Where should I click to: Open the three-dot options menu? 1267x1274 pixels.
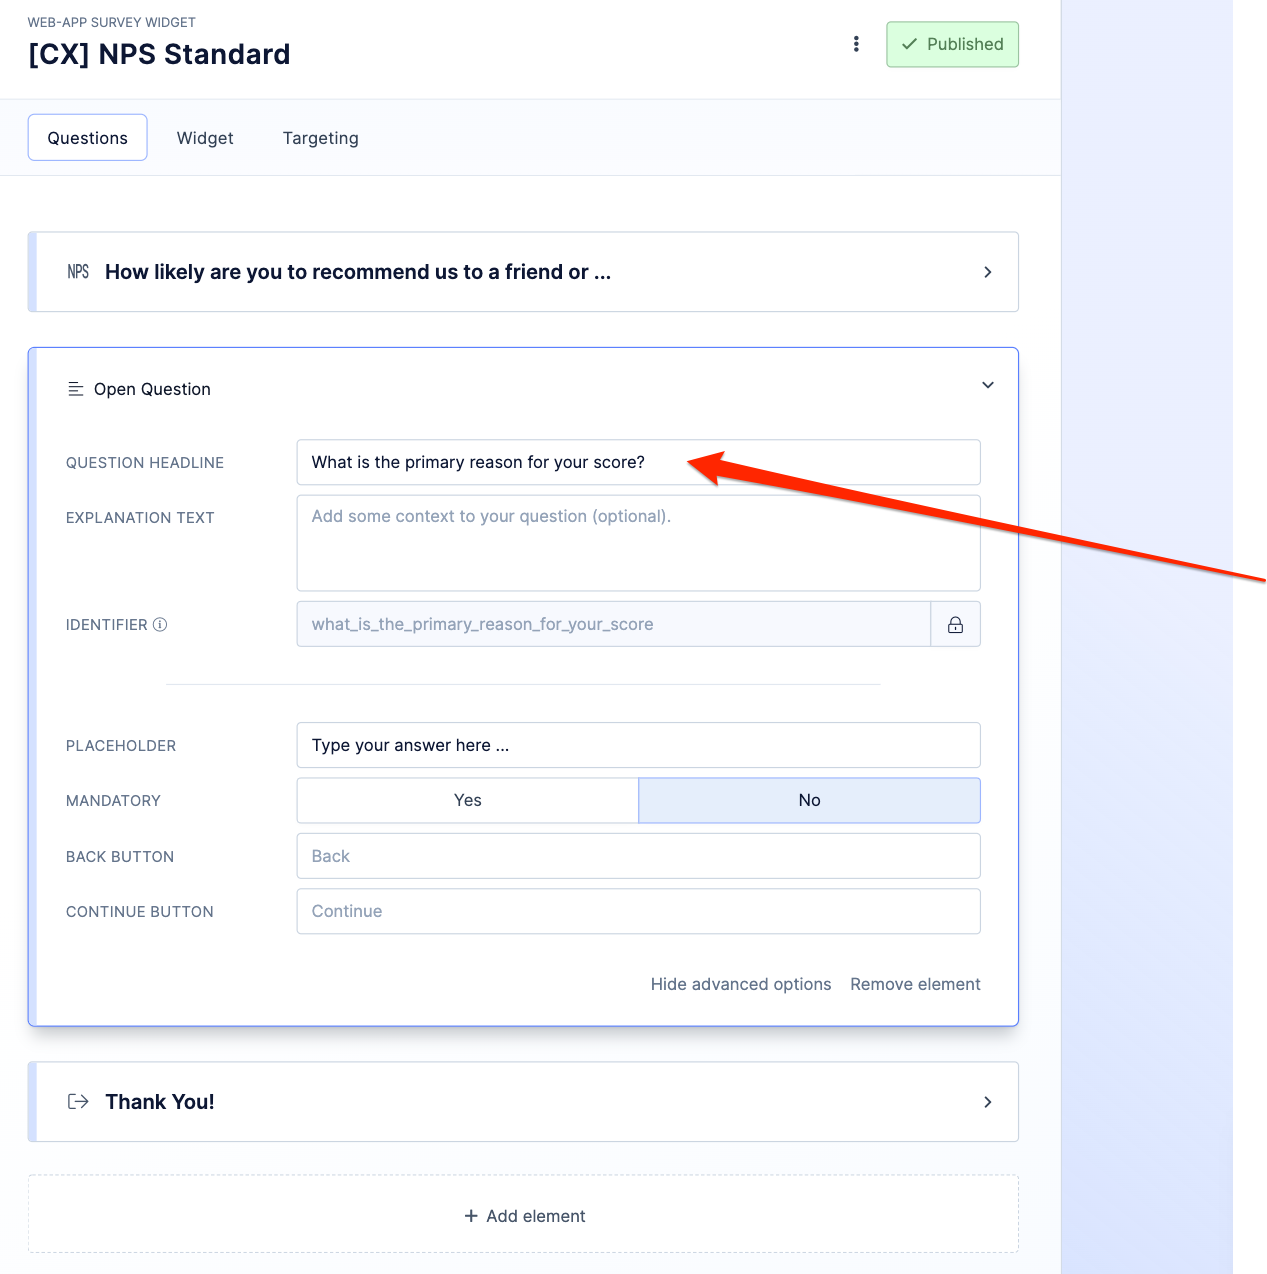tap(856, 44)
